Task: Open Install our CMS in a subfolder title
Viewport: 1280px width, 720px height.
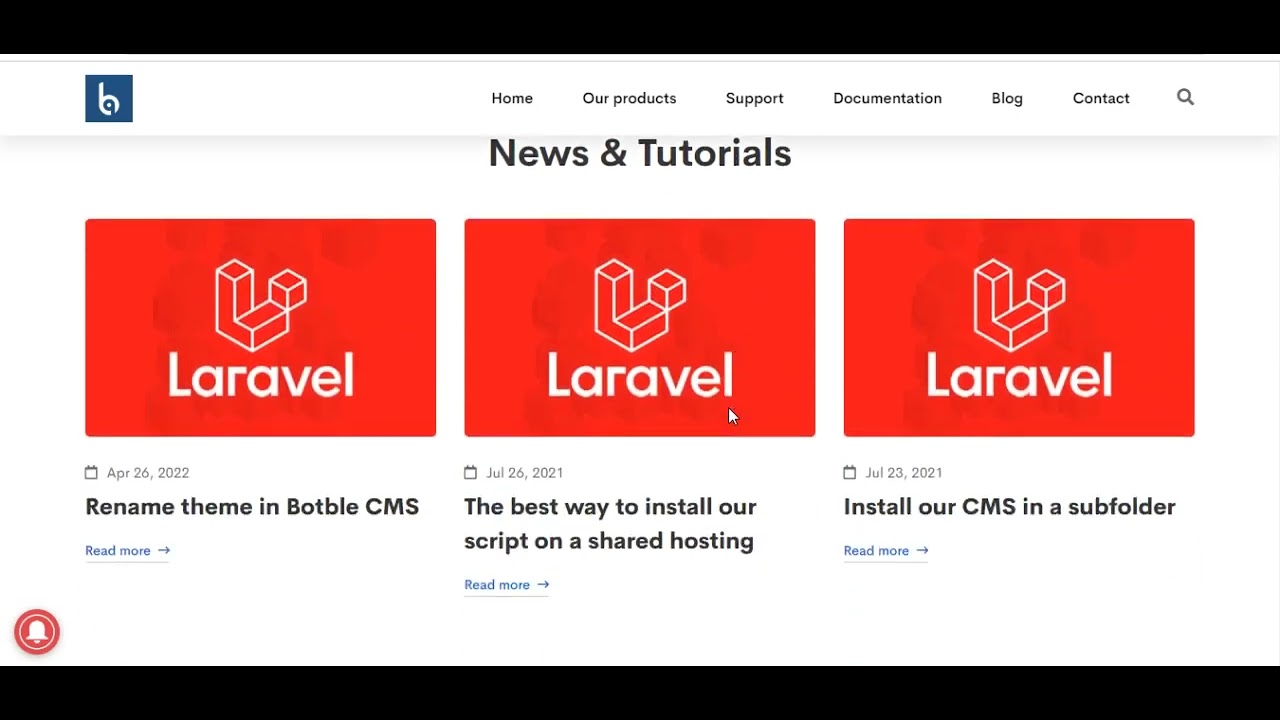Action: tap(1009, 507)
